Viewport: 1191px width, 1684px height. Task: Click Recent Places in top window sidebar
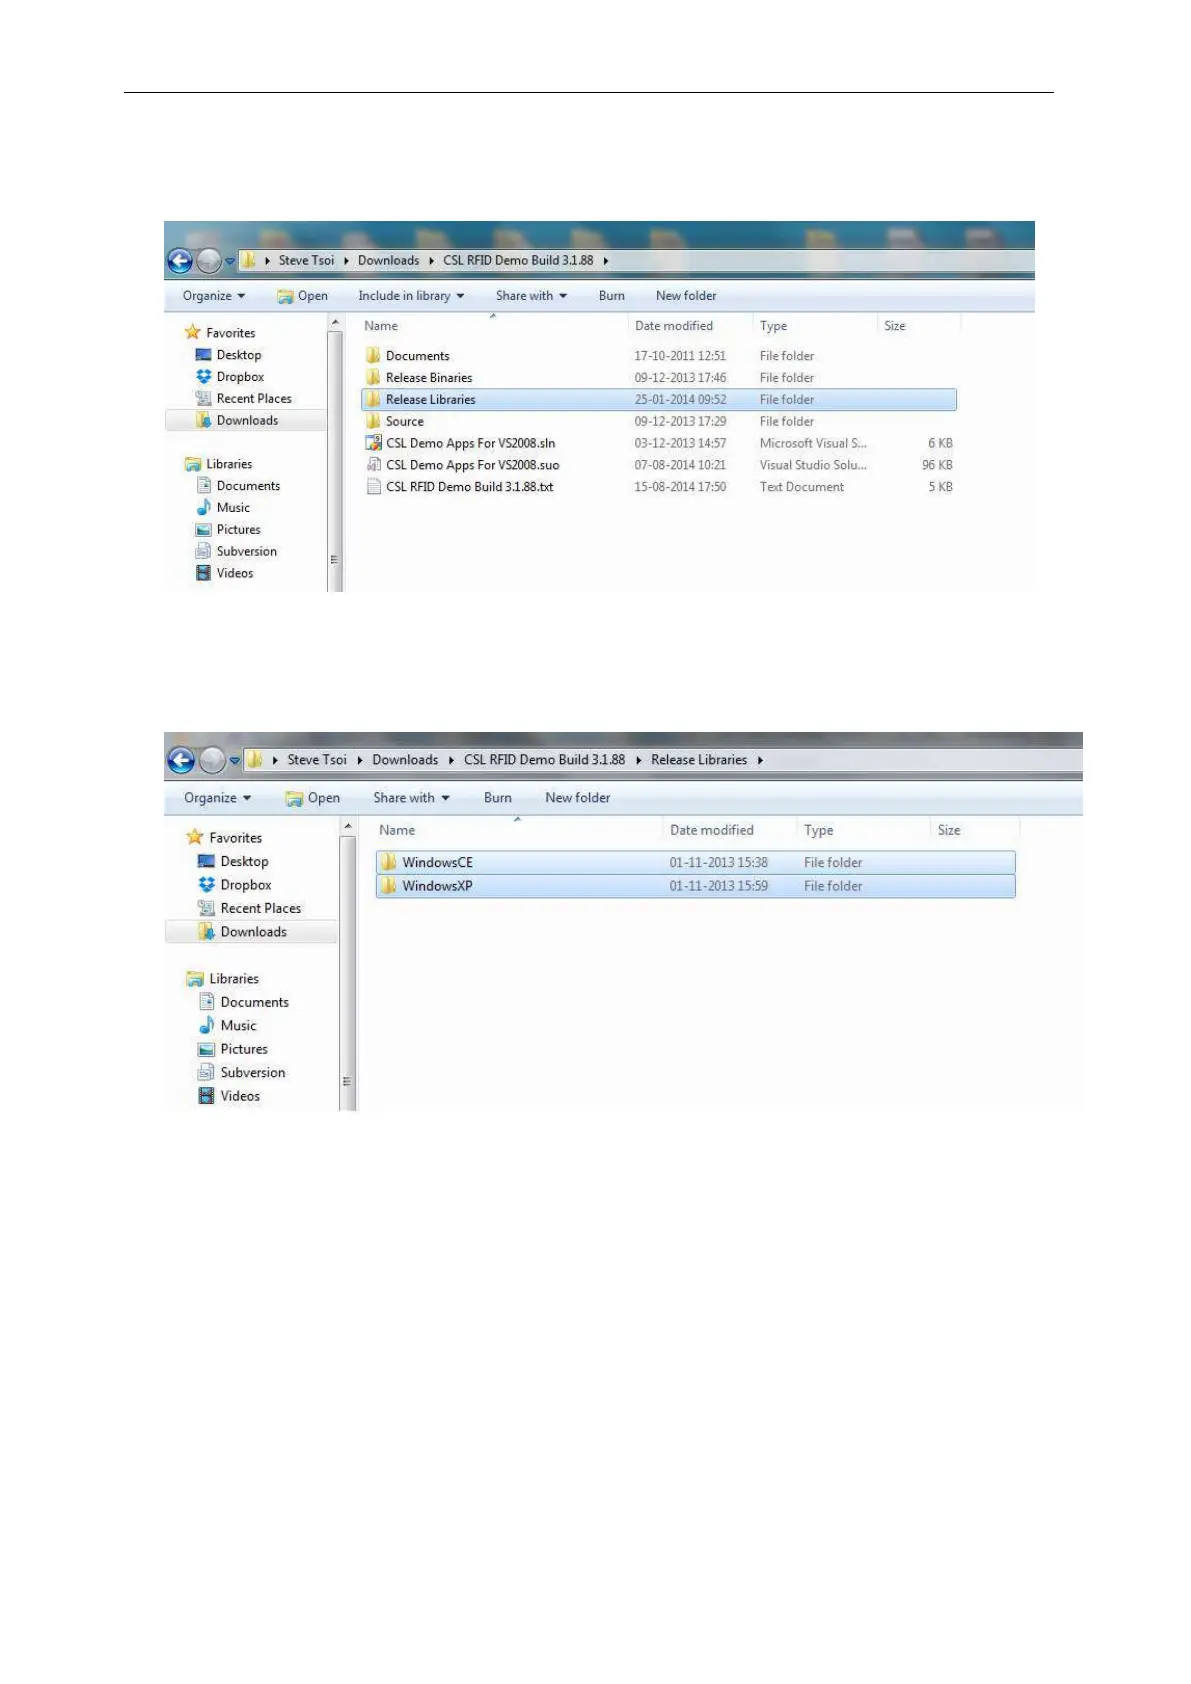click(243, 399)
